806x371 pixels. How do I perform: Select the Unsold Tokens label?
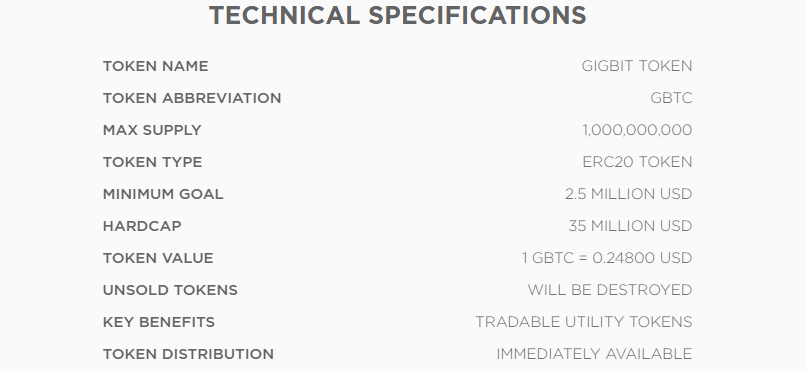click(170, 290)
